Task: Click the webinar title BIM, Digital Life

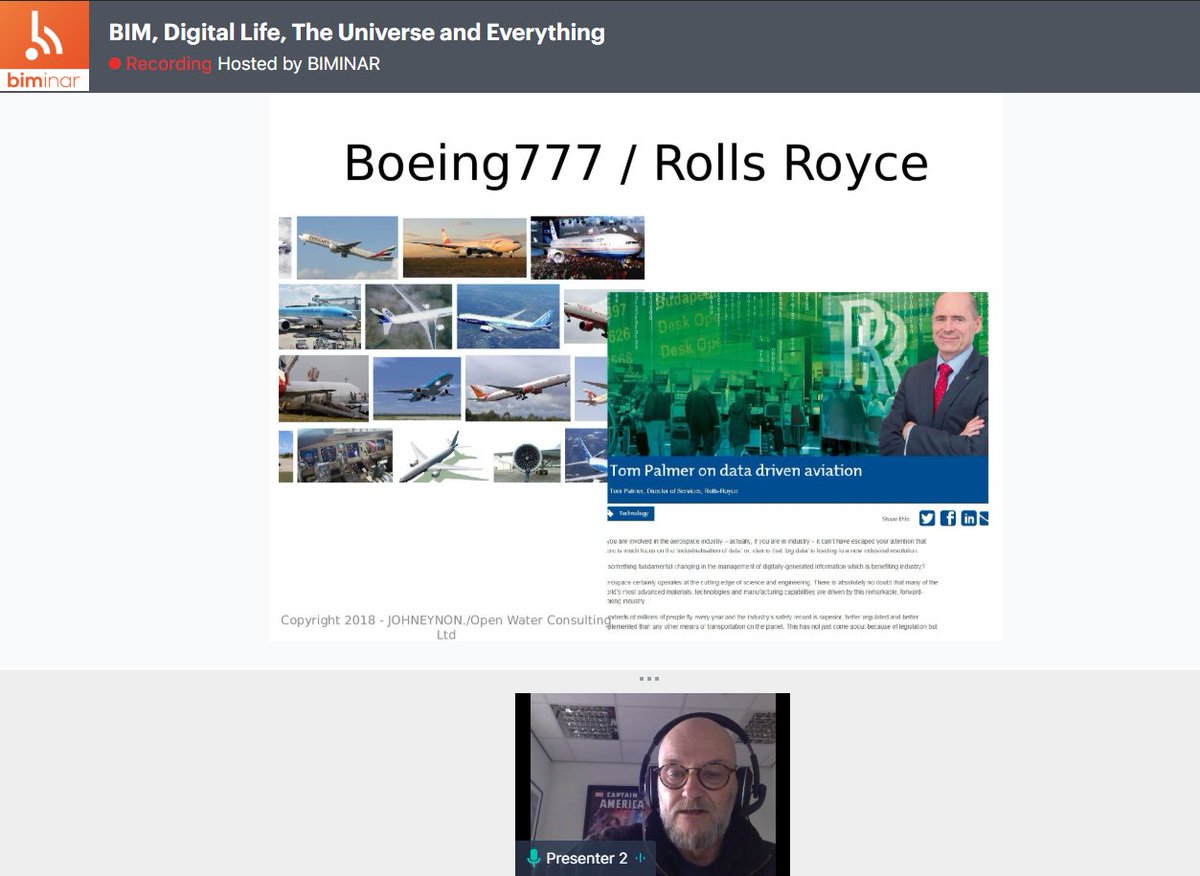Action: pyautogui.click(x=357, y=32)
